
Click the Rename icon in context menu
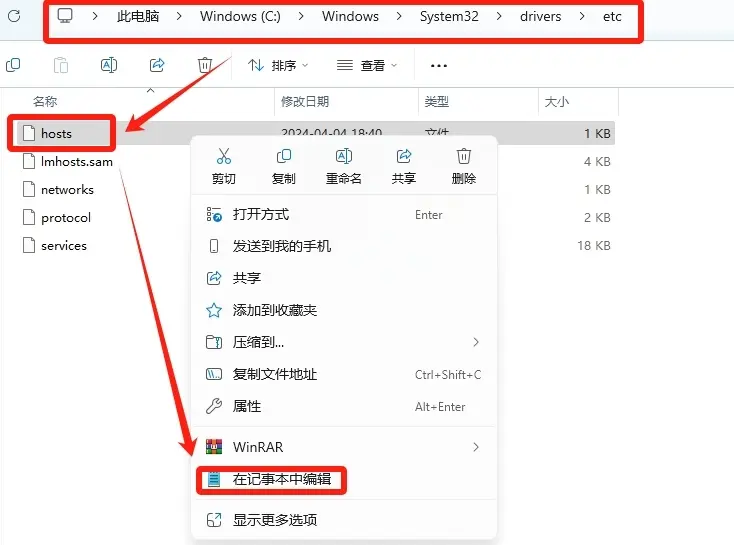[x=344, y=156]
